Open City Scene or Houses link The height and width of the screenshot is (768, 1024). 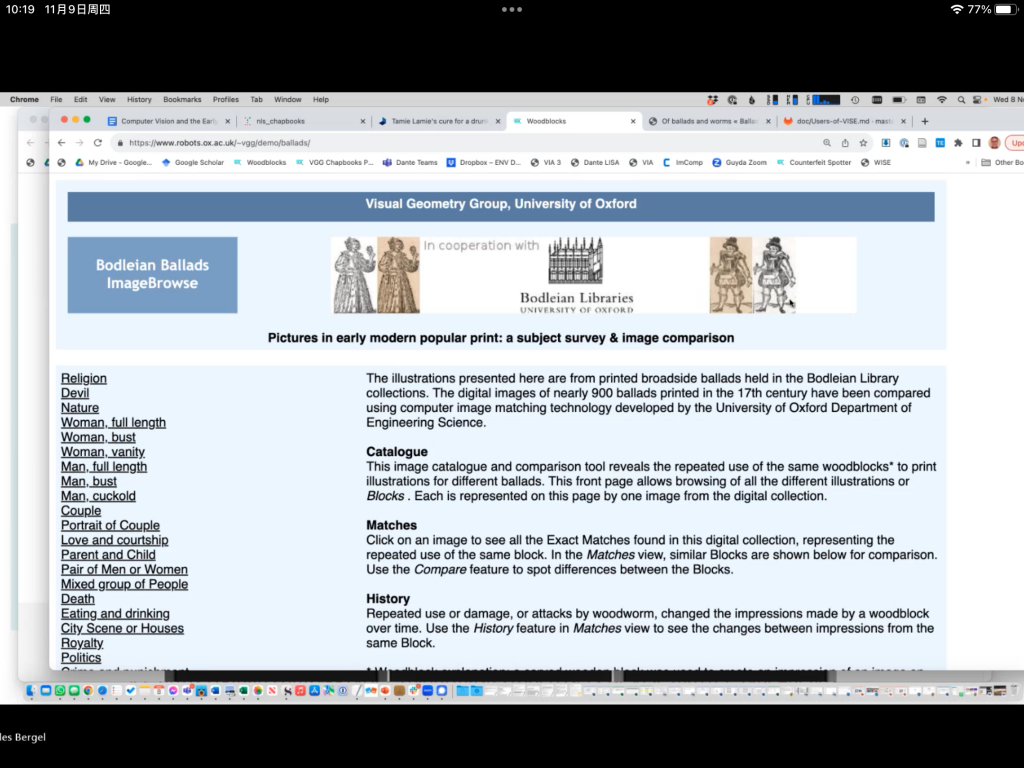(x=122, y=628)
